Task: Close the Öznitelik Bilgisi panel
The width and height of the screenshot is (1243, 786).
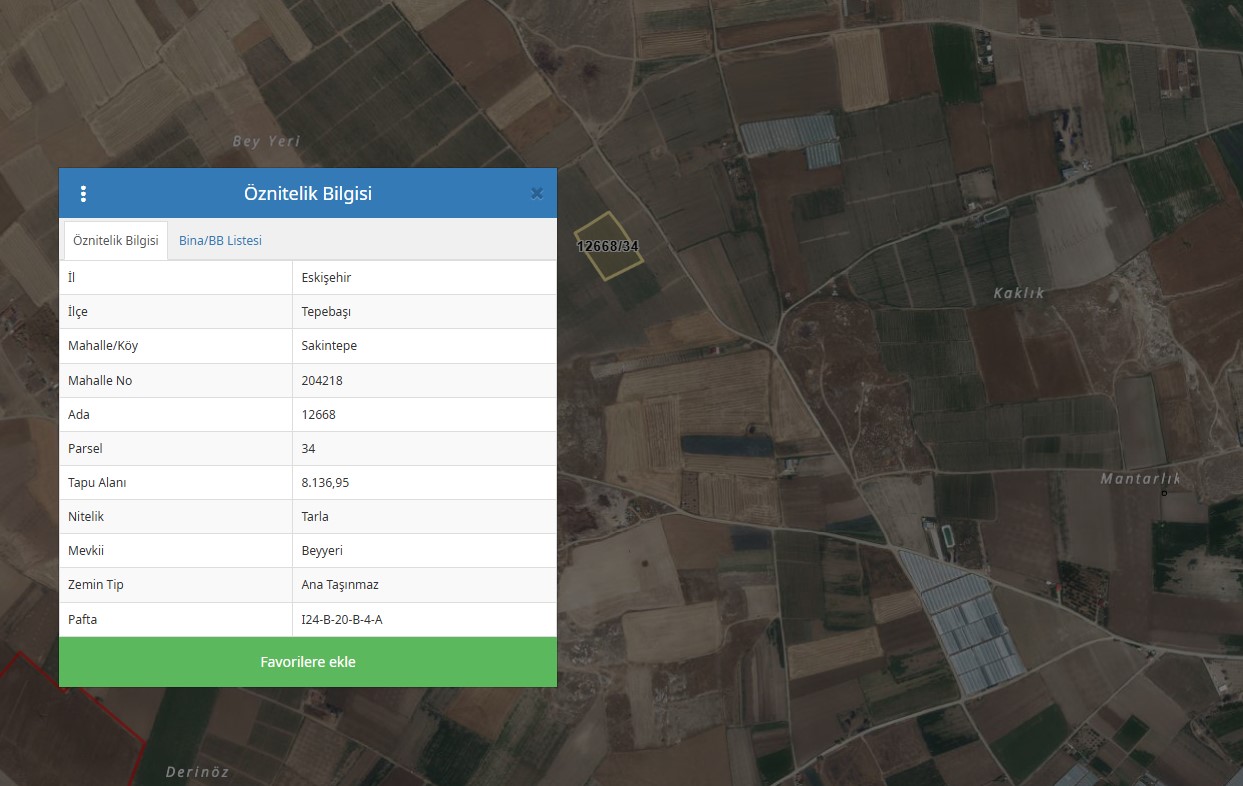Action: (536, 194)
